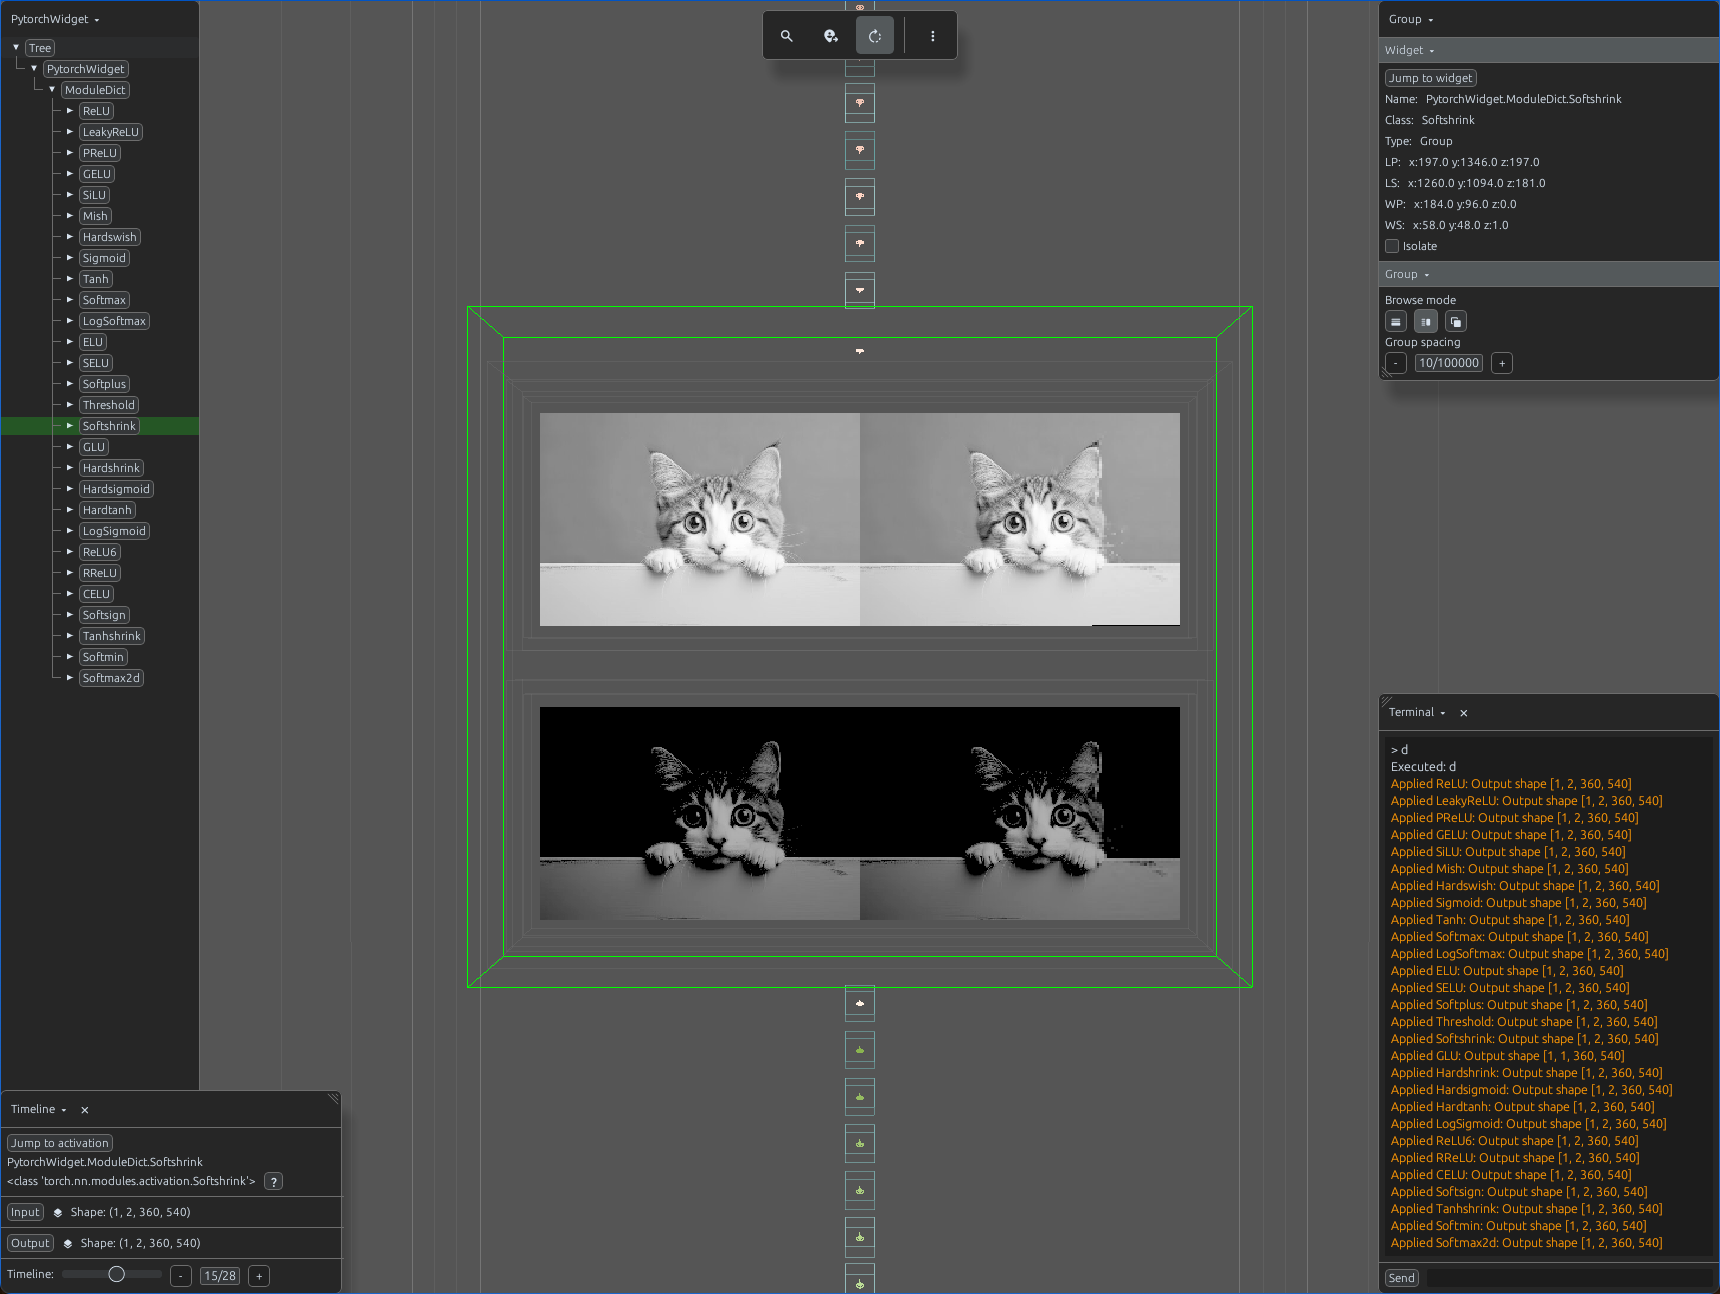Expand the GLU tree node
The height and width of the screenshot is (1294, 1720).
coord(70,447)
